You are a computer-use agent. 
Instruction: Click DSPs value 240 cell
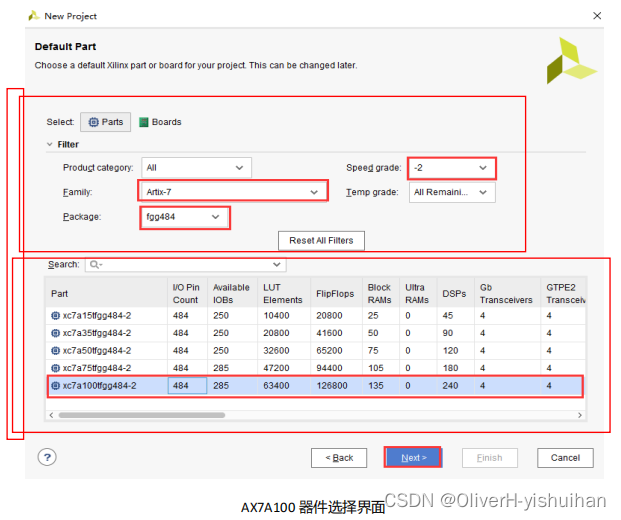455,386
